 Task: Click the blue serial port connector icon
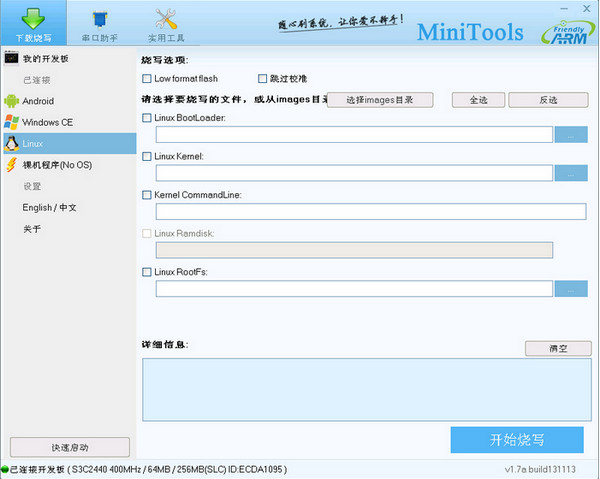100,19
